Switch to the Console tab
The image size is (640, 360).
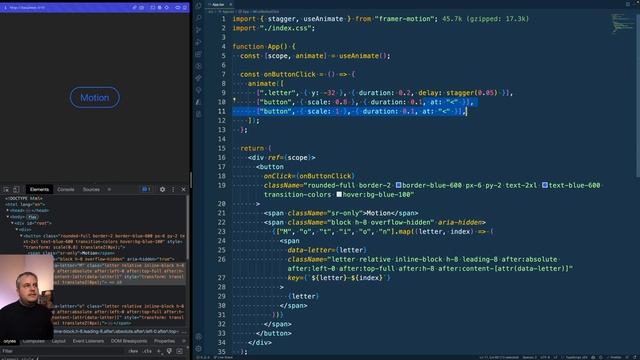pos(66,189)
